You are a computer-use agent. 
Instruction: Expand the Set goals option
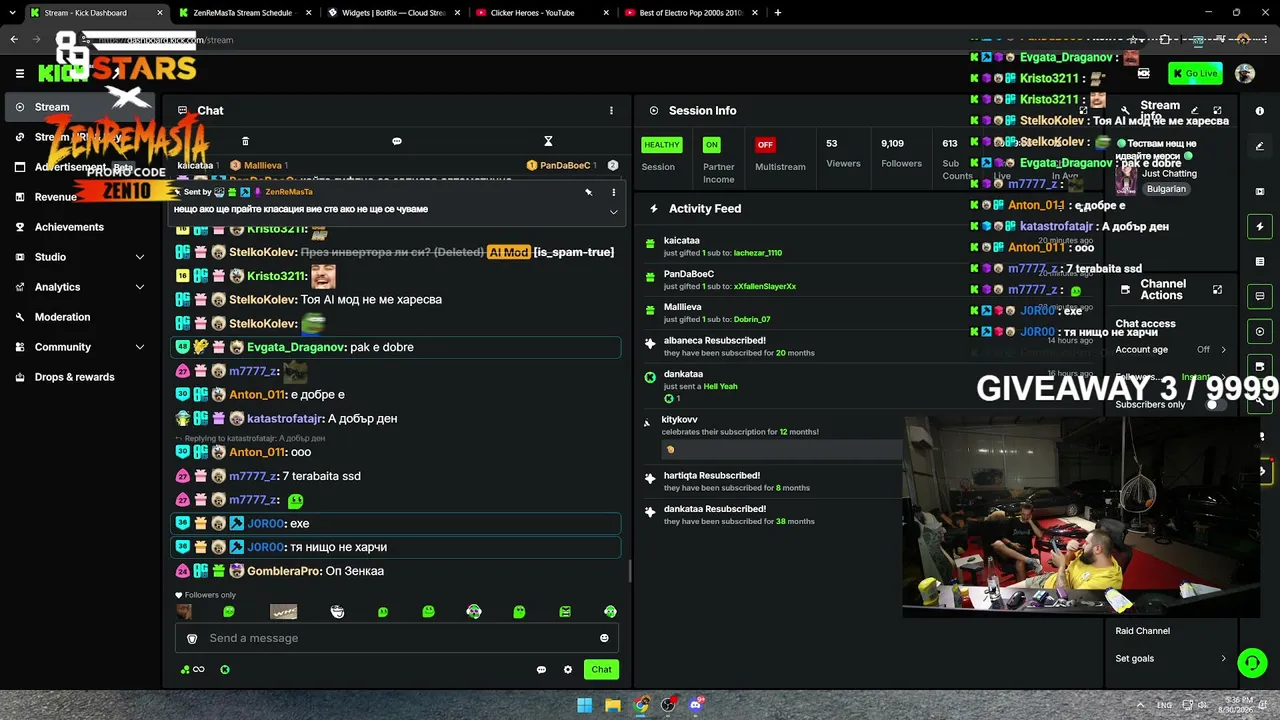1170,658
